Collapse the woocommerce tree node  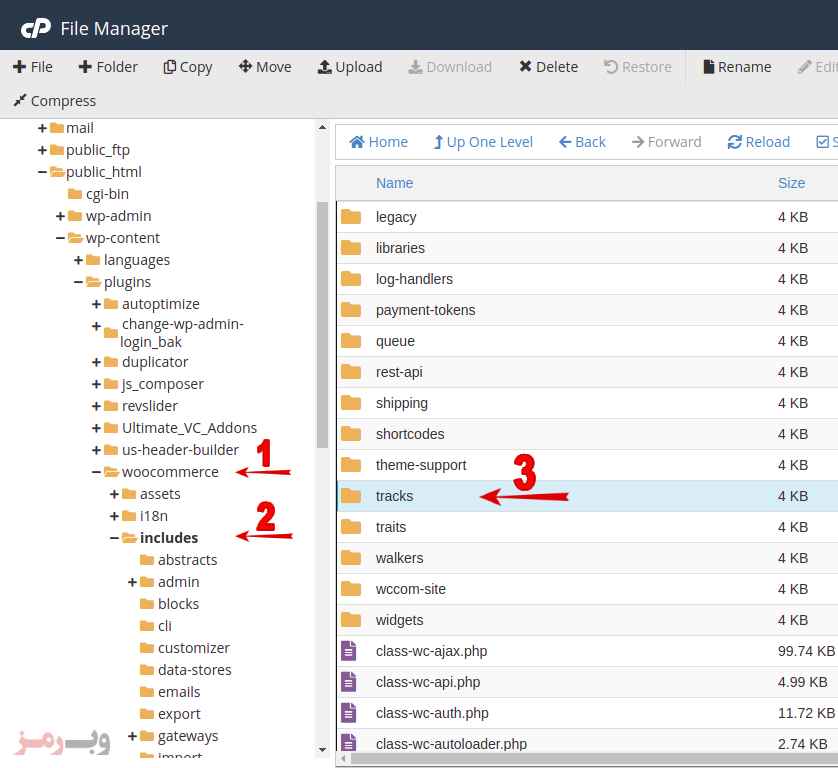(x=96, y=472)
